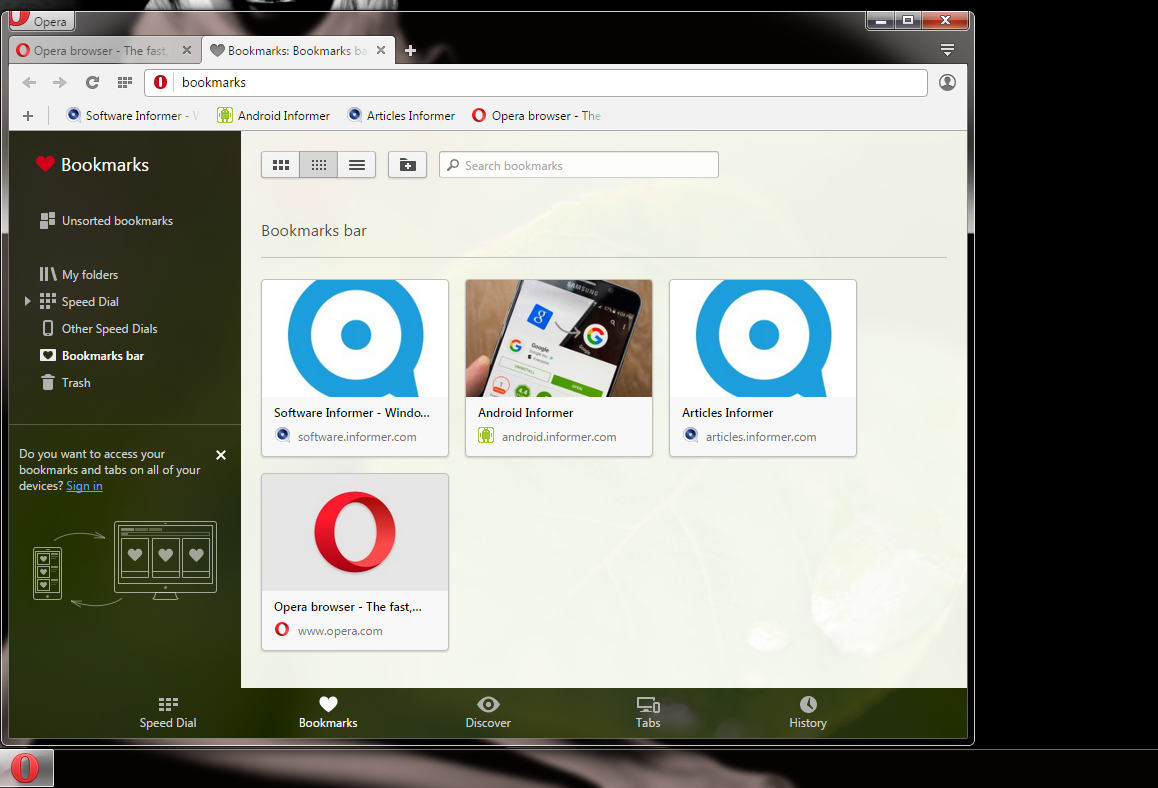The width and height of the screenshot is (1158, 788).
Task: Add current page to the bookmarks bar
Action: coord(28,116)
